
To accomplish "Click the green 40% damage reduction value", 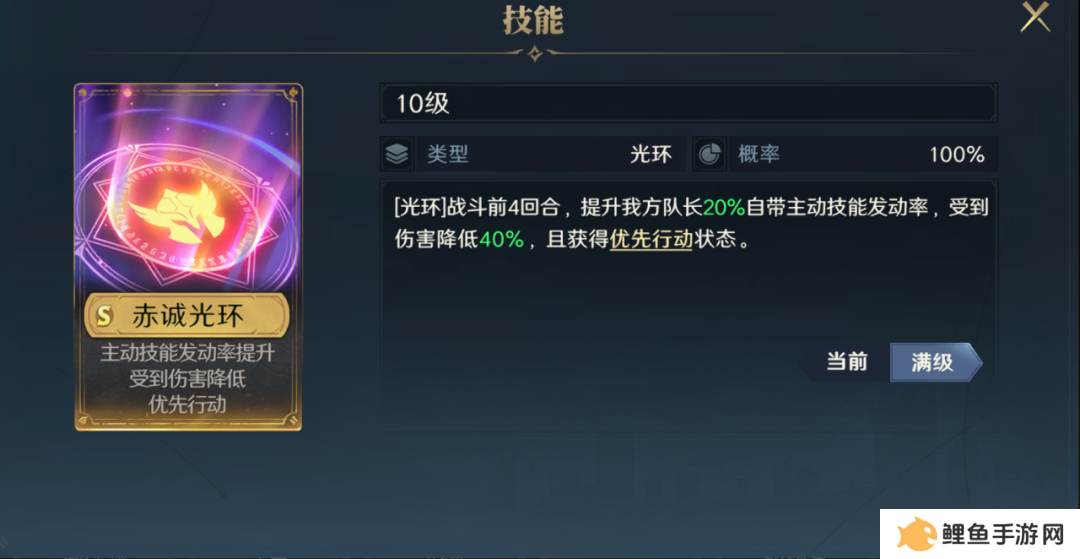I will click(501, 239).
